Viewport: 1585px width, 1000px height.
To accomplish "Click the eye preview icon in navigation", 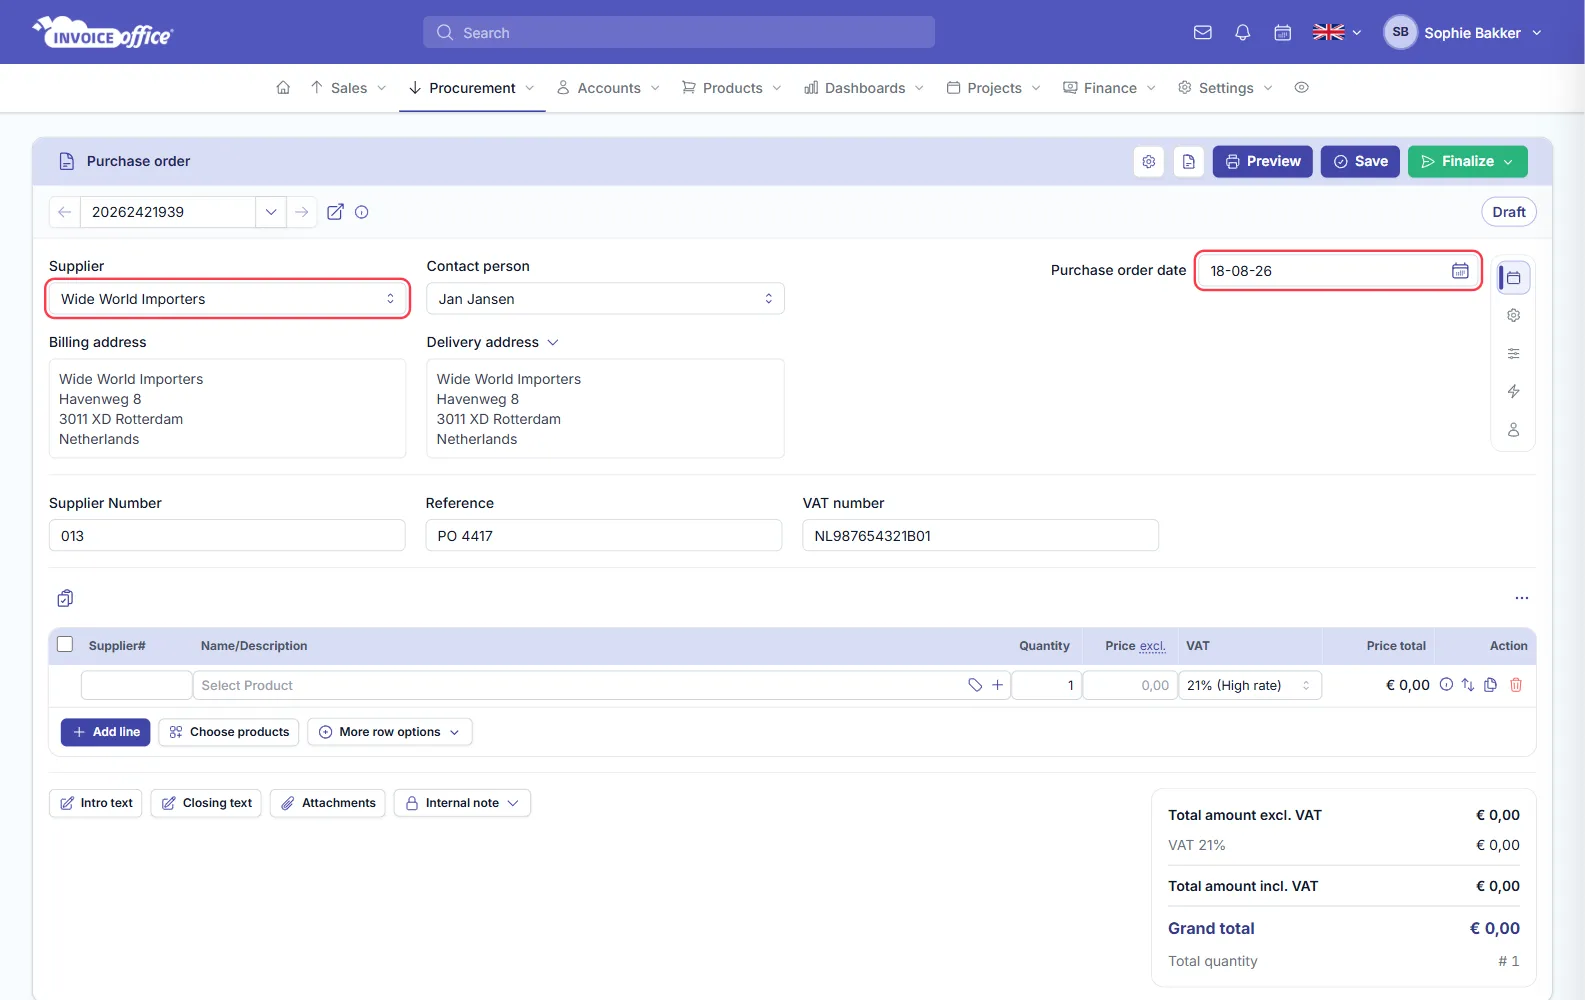I will point(1301,88).
